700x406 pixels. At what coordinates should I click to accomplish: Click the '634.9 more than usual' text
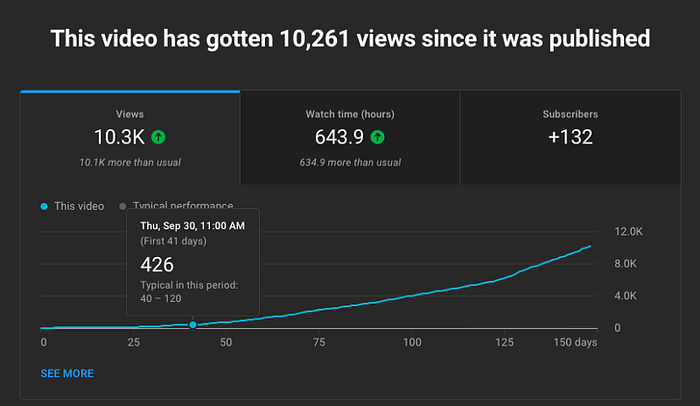pyautogui.click(x=350, y=163)
